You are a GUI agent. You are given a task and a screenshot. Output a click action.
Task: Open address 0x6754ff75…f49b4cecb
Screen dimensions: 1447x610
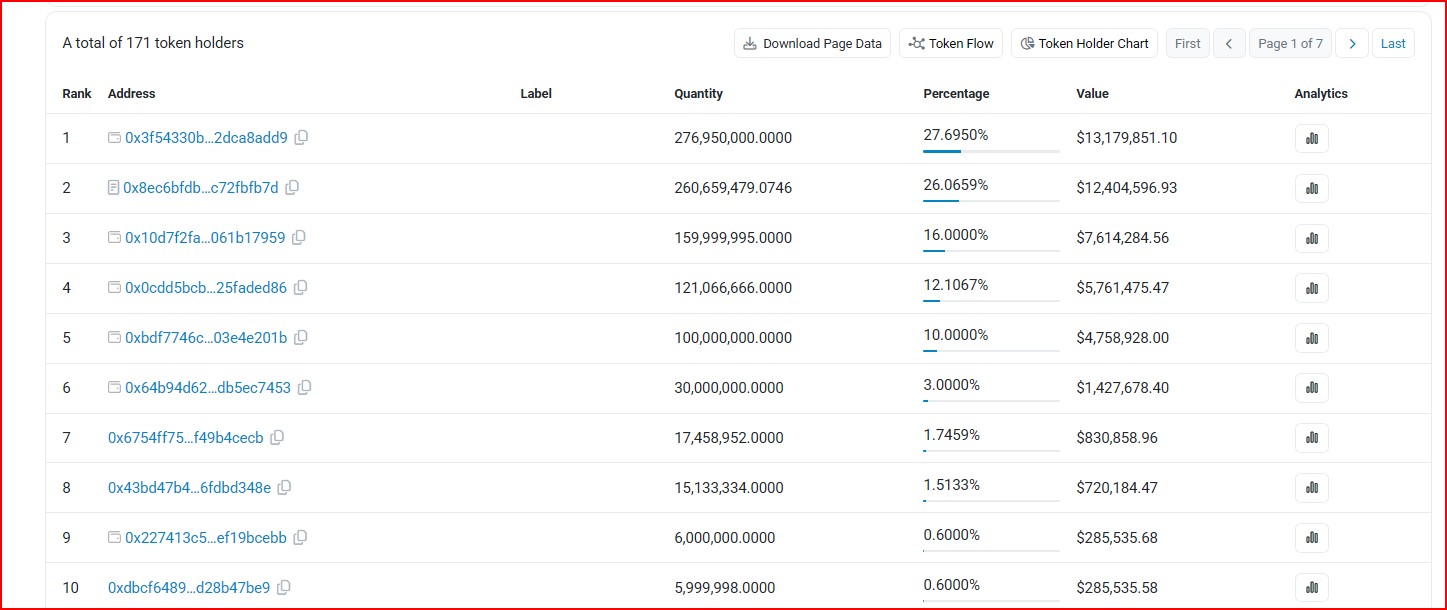[x=186, y=438]
